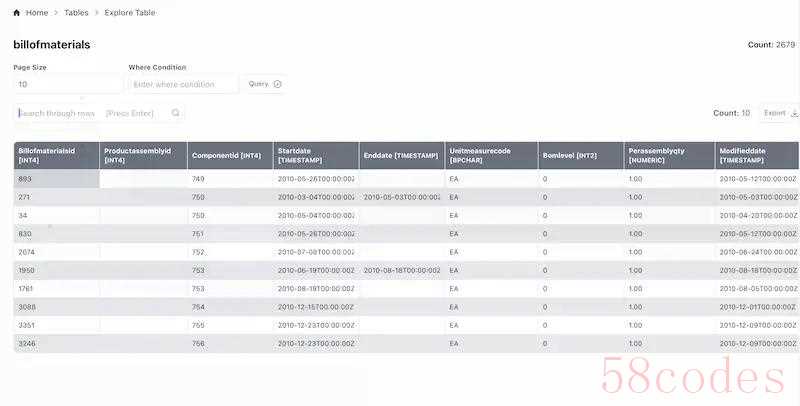Select Explore Table breadcrumb item
The height and width of the screenshot is (406, 800).
pyautogui.click(x=130, y=13)
